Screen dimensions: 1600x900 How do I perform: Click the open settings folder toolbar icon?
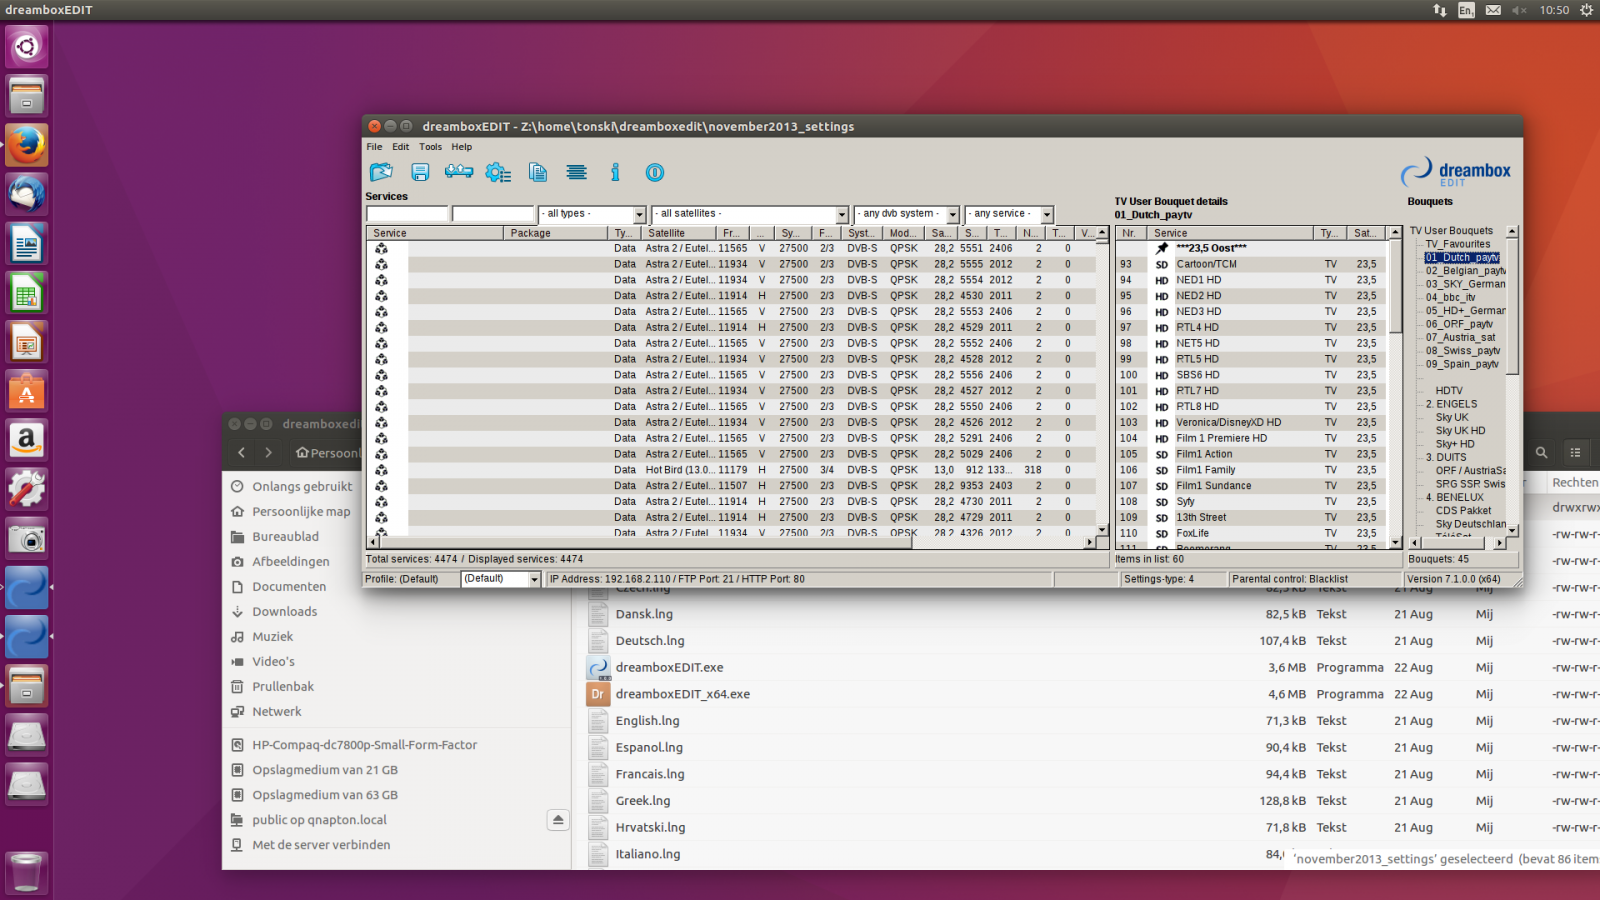[x=381, y=172]
